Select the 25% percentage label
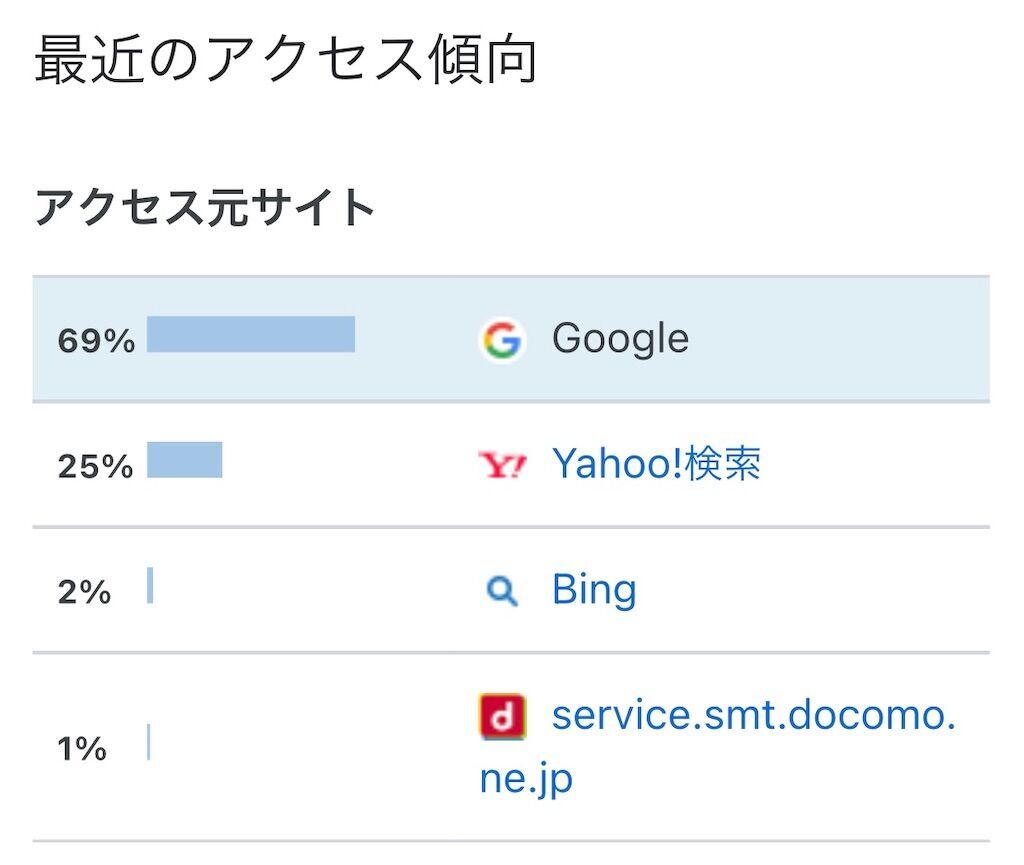This screenshot has height=865, width=1024. coord(95,466)
